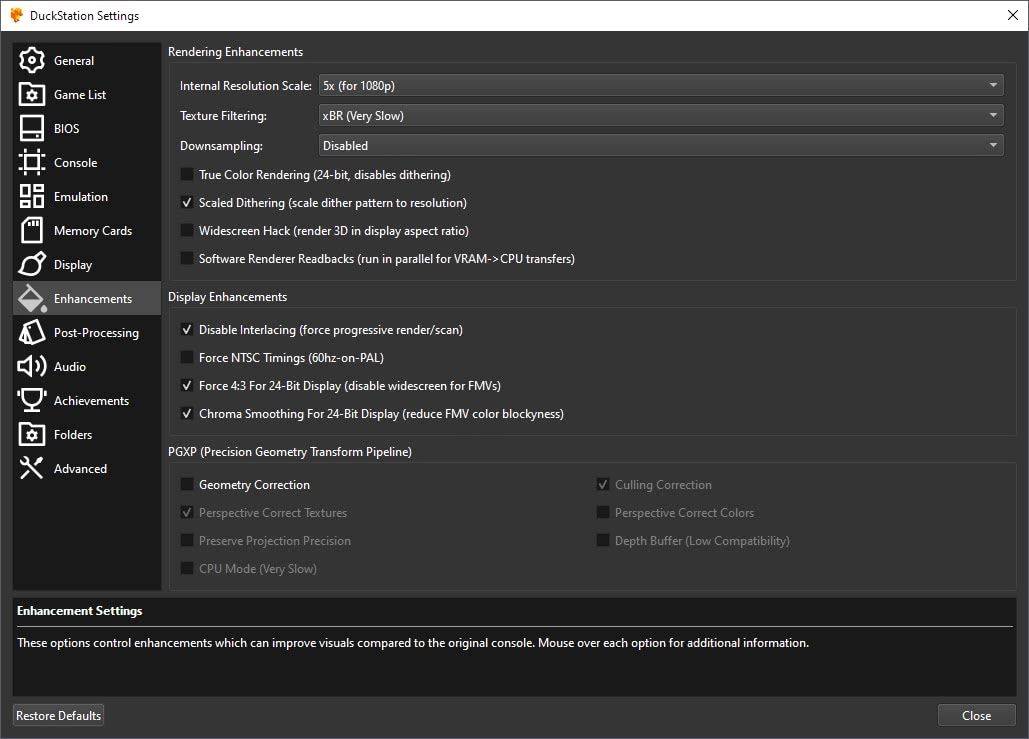Go to the Emulation settings page
This screenshot has width=1029, height=739.
point(80,197)
